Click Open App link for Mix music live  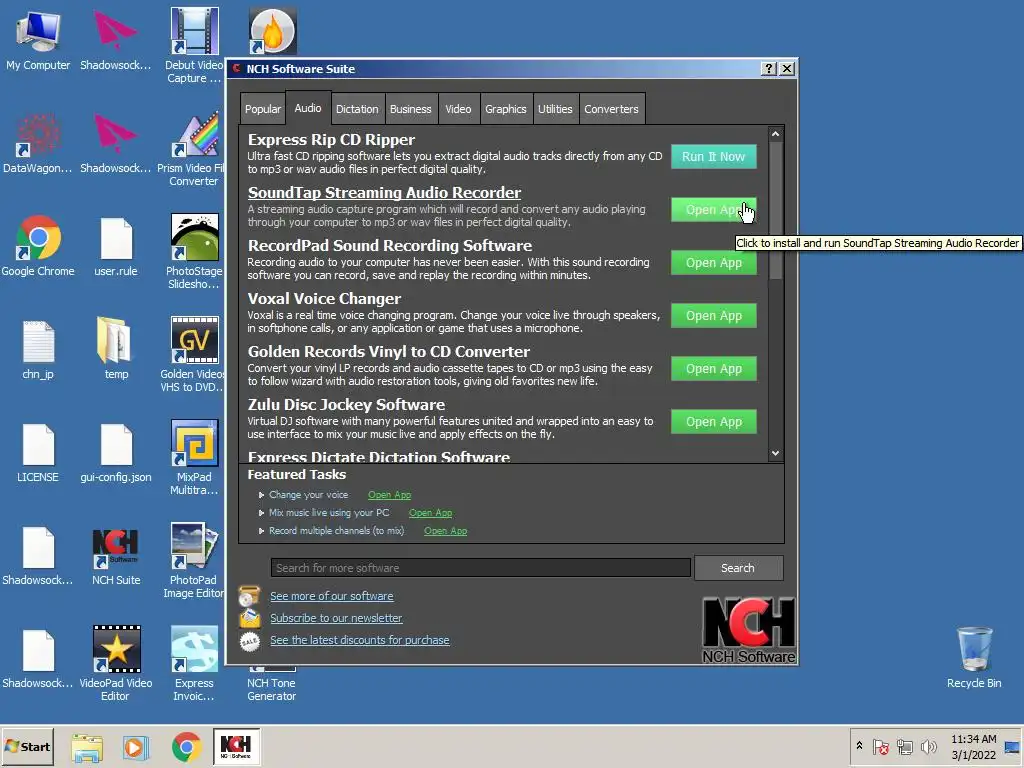point(430,513)
